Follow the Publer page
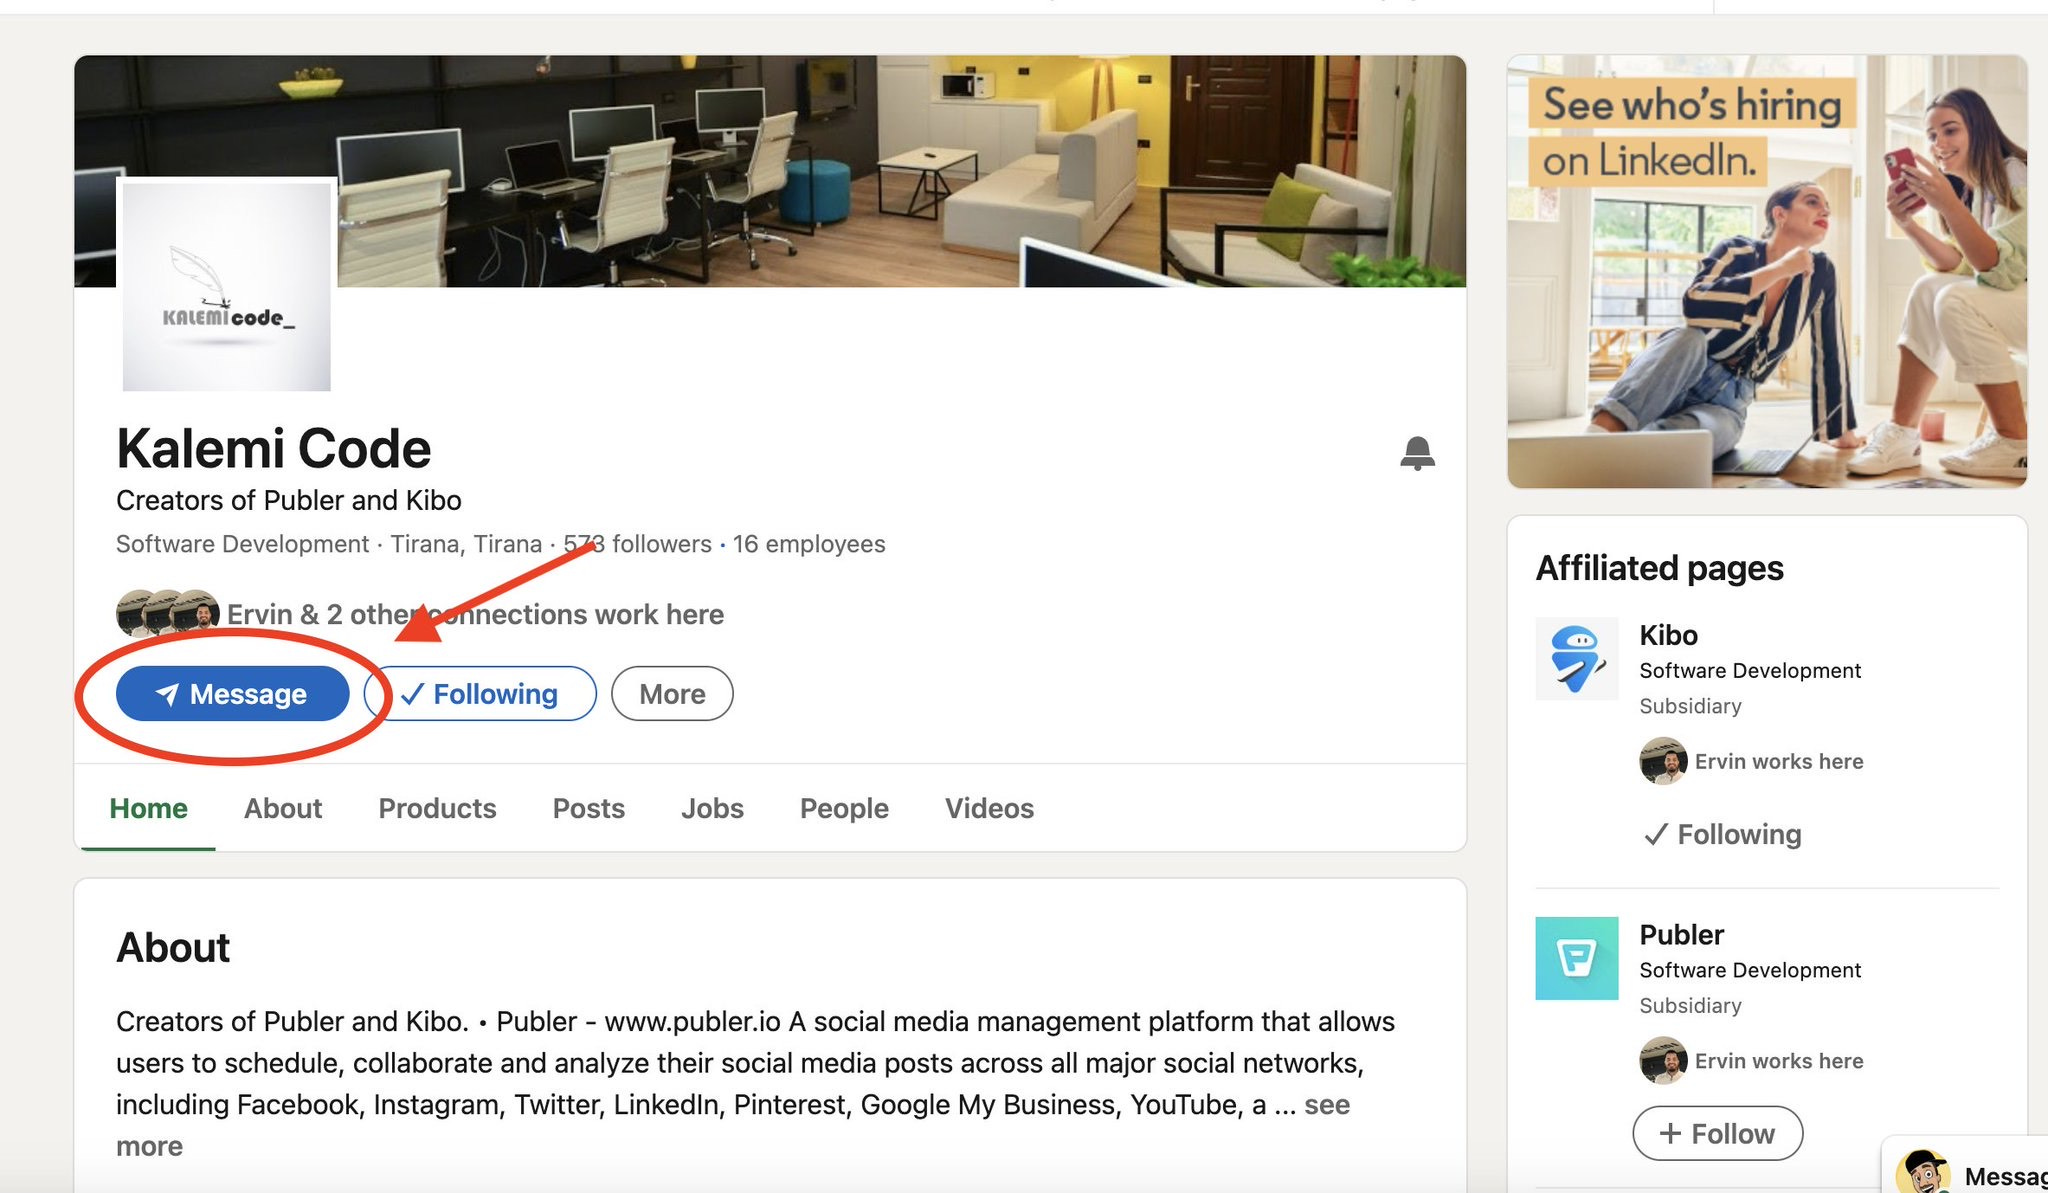 coord(1717,1133)
